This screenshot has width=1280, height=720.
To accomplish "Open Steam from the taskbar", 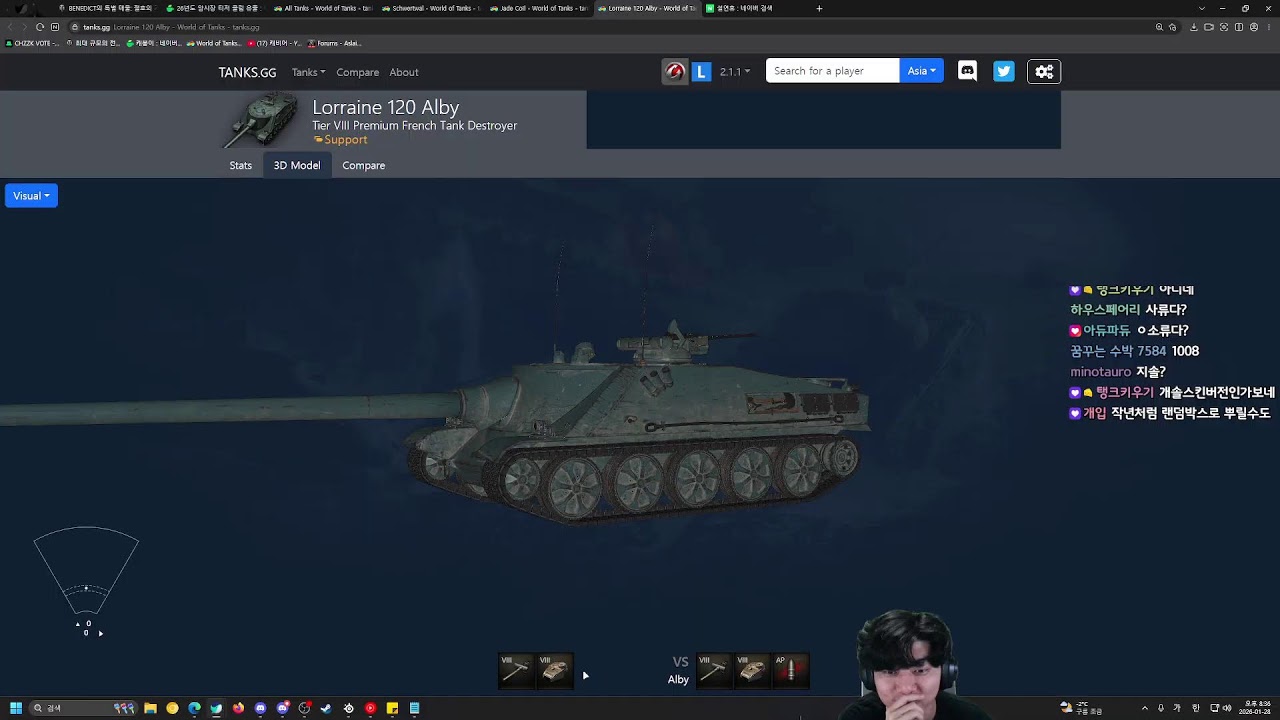I will coord(326,708).
